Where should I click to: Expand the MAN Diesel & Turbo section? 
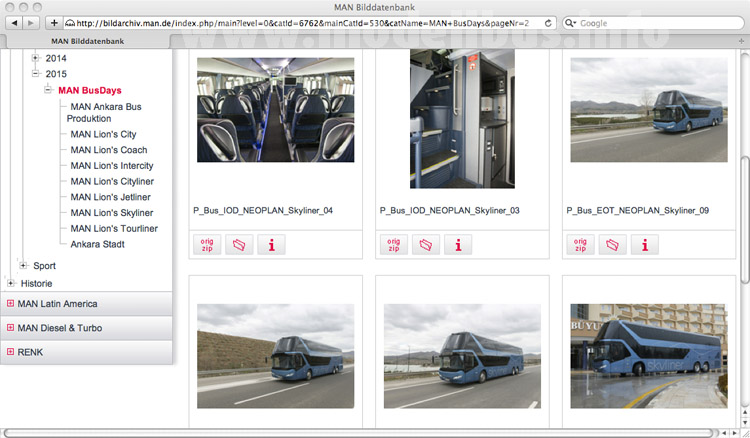point(11,328)
